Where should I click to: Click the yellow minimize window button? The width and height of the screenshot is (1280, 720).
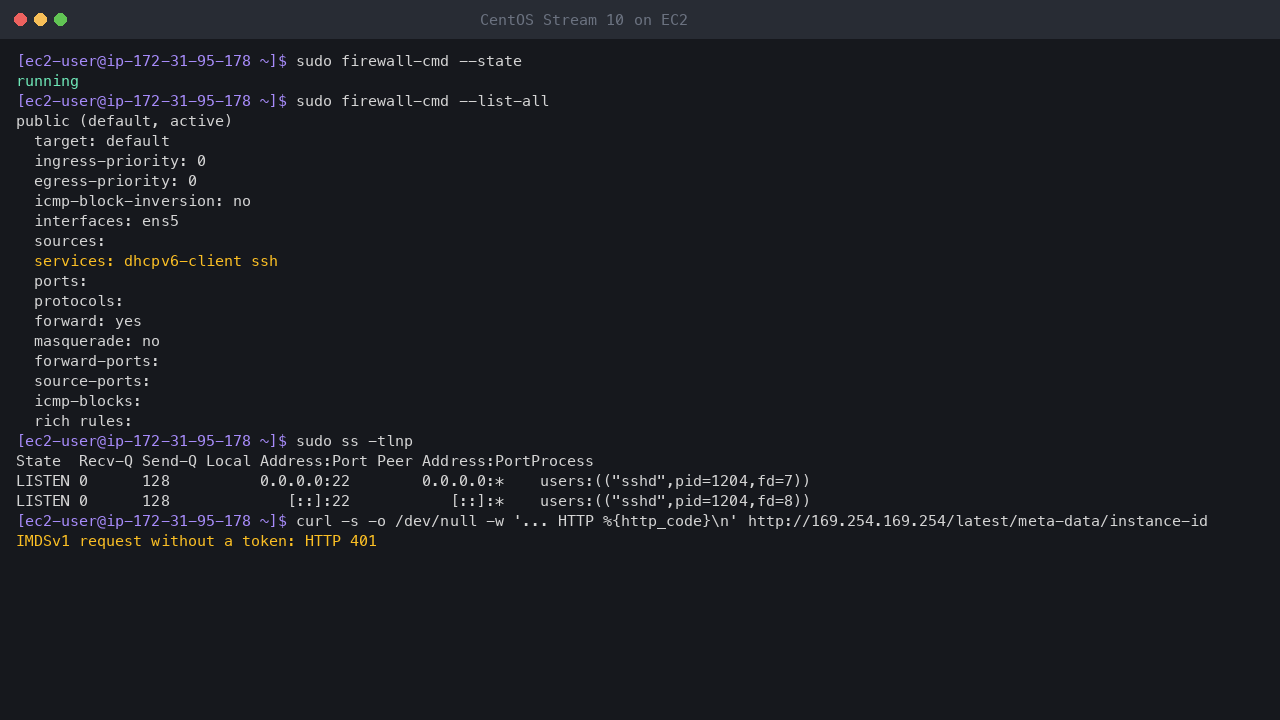coord(40,20)
